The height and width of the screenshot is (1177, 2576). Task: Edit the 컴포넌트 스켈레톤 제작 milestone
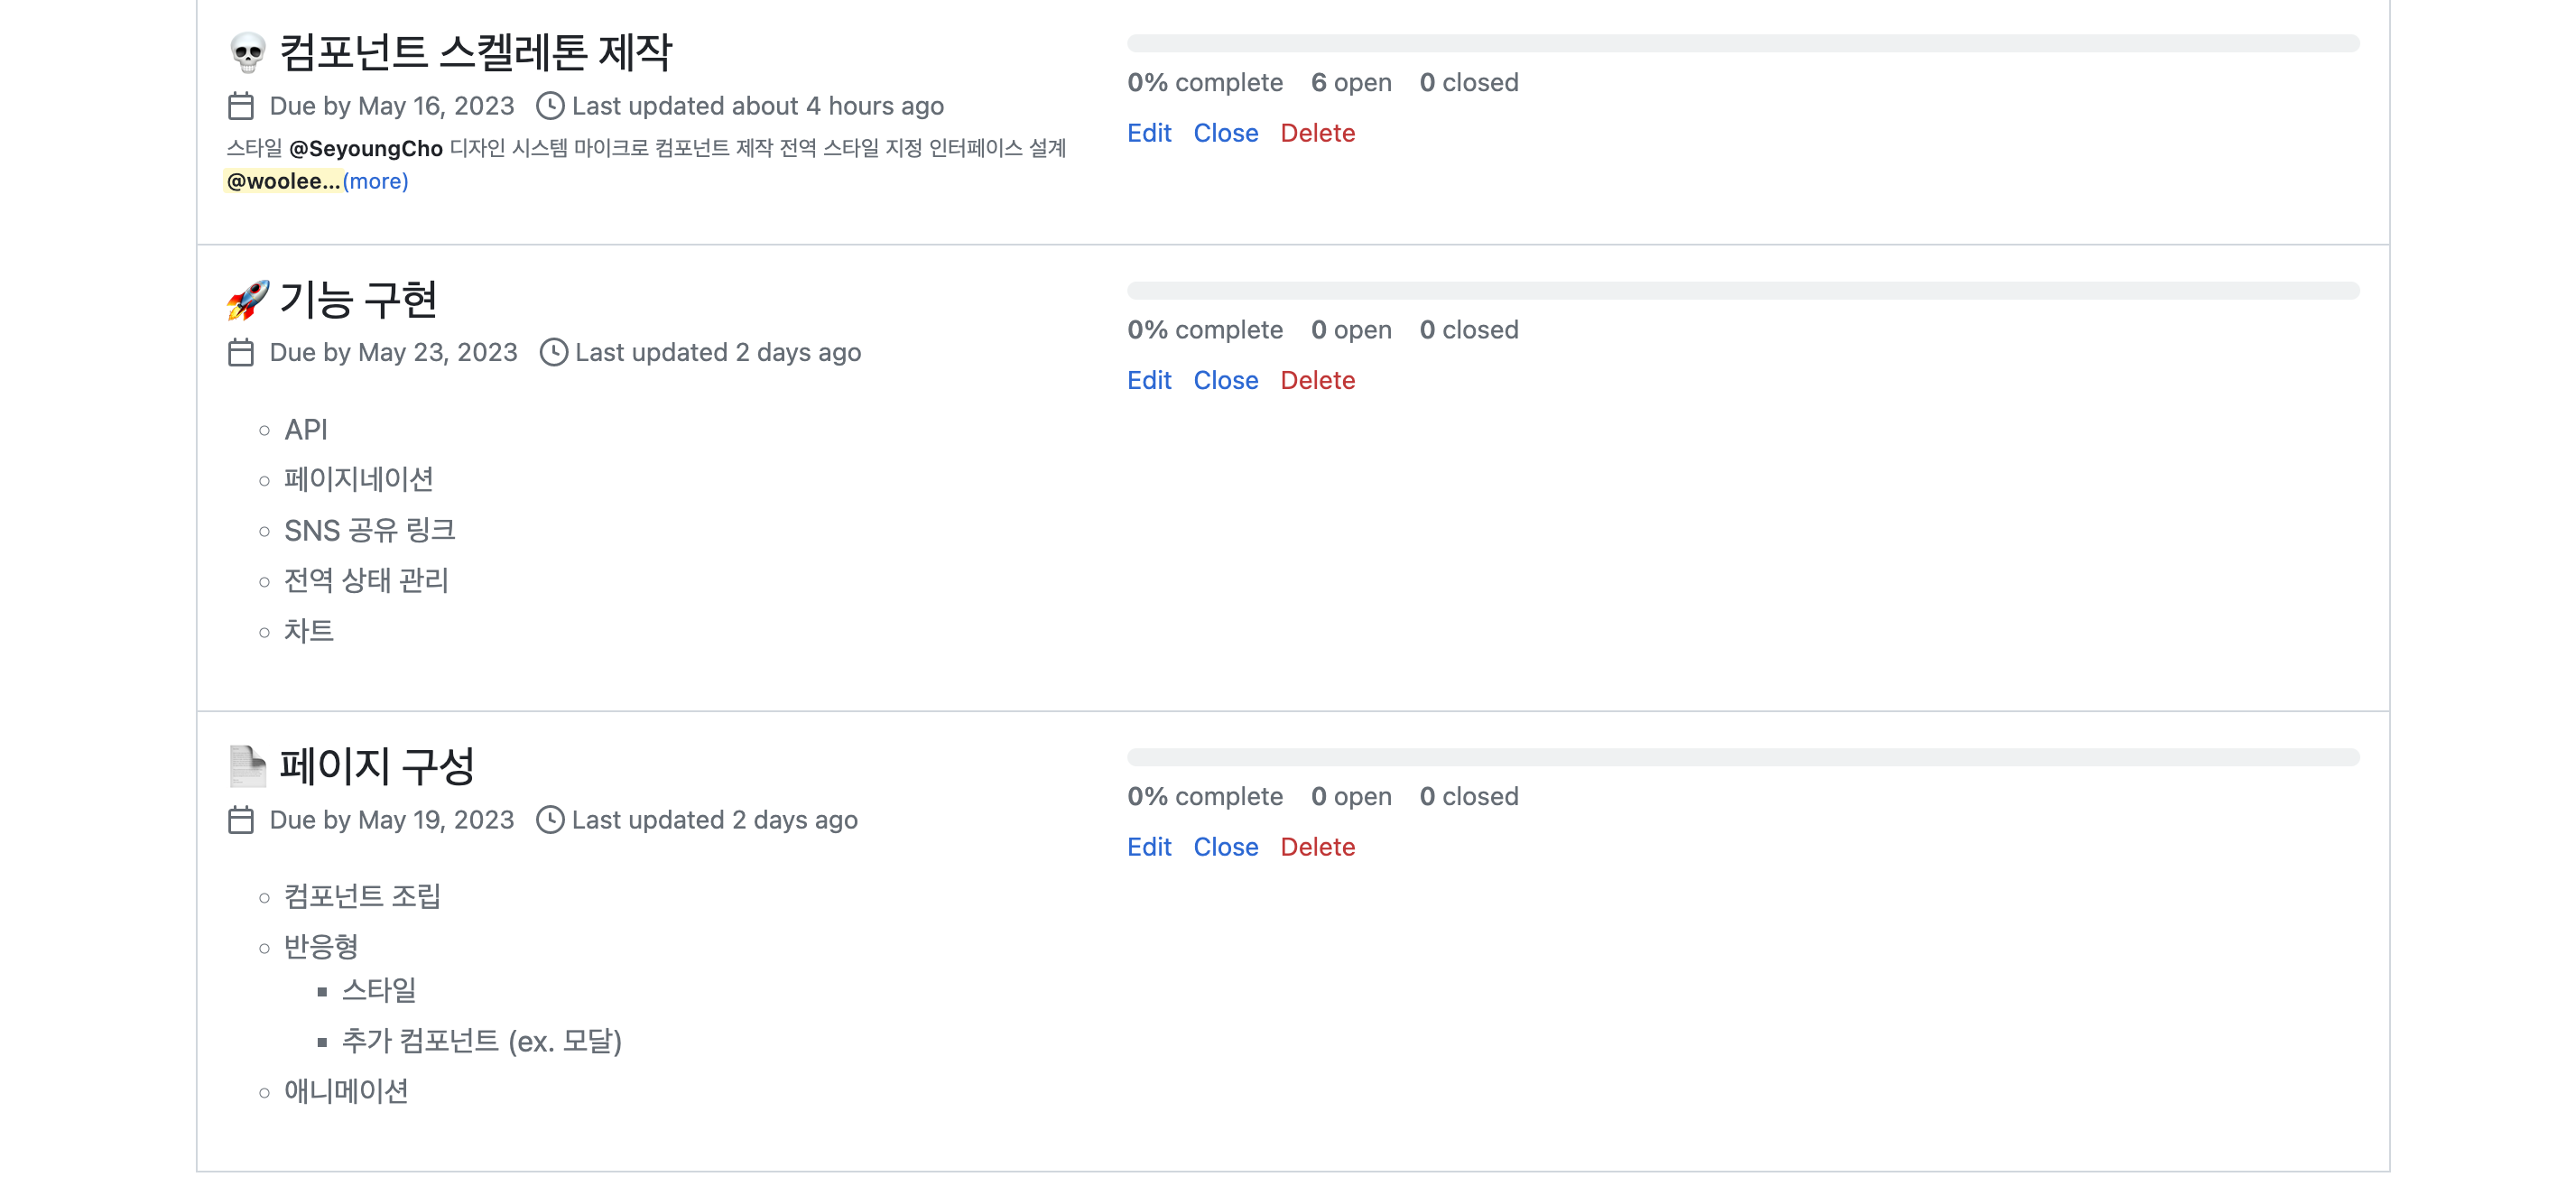(1148, 133)
